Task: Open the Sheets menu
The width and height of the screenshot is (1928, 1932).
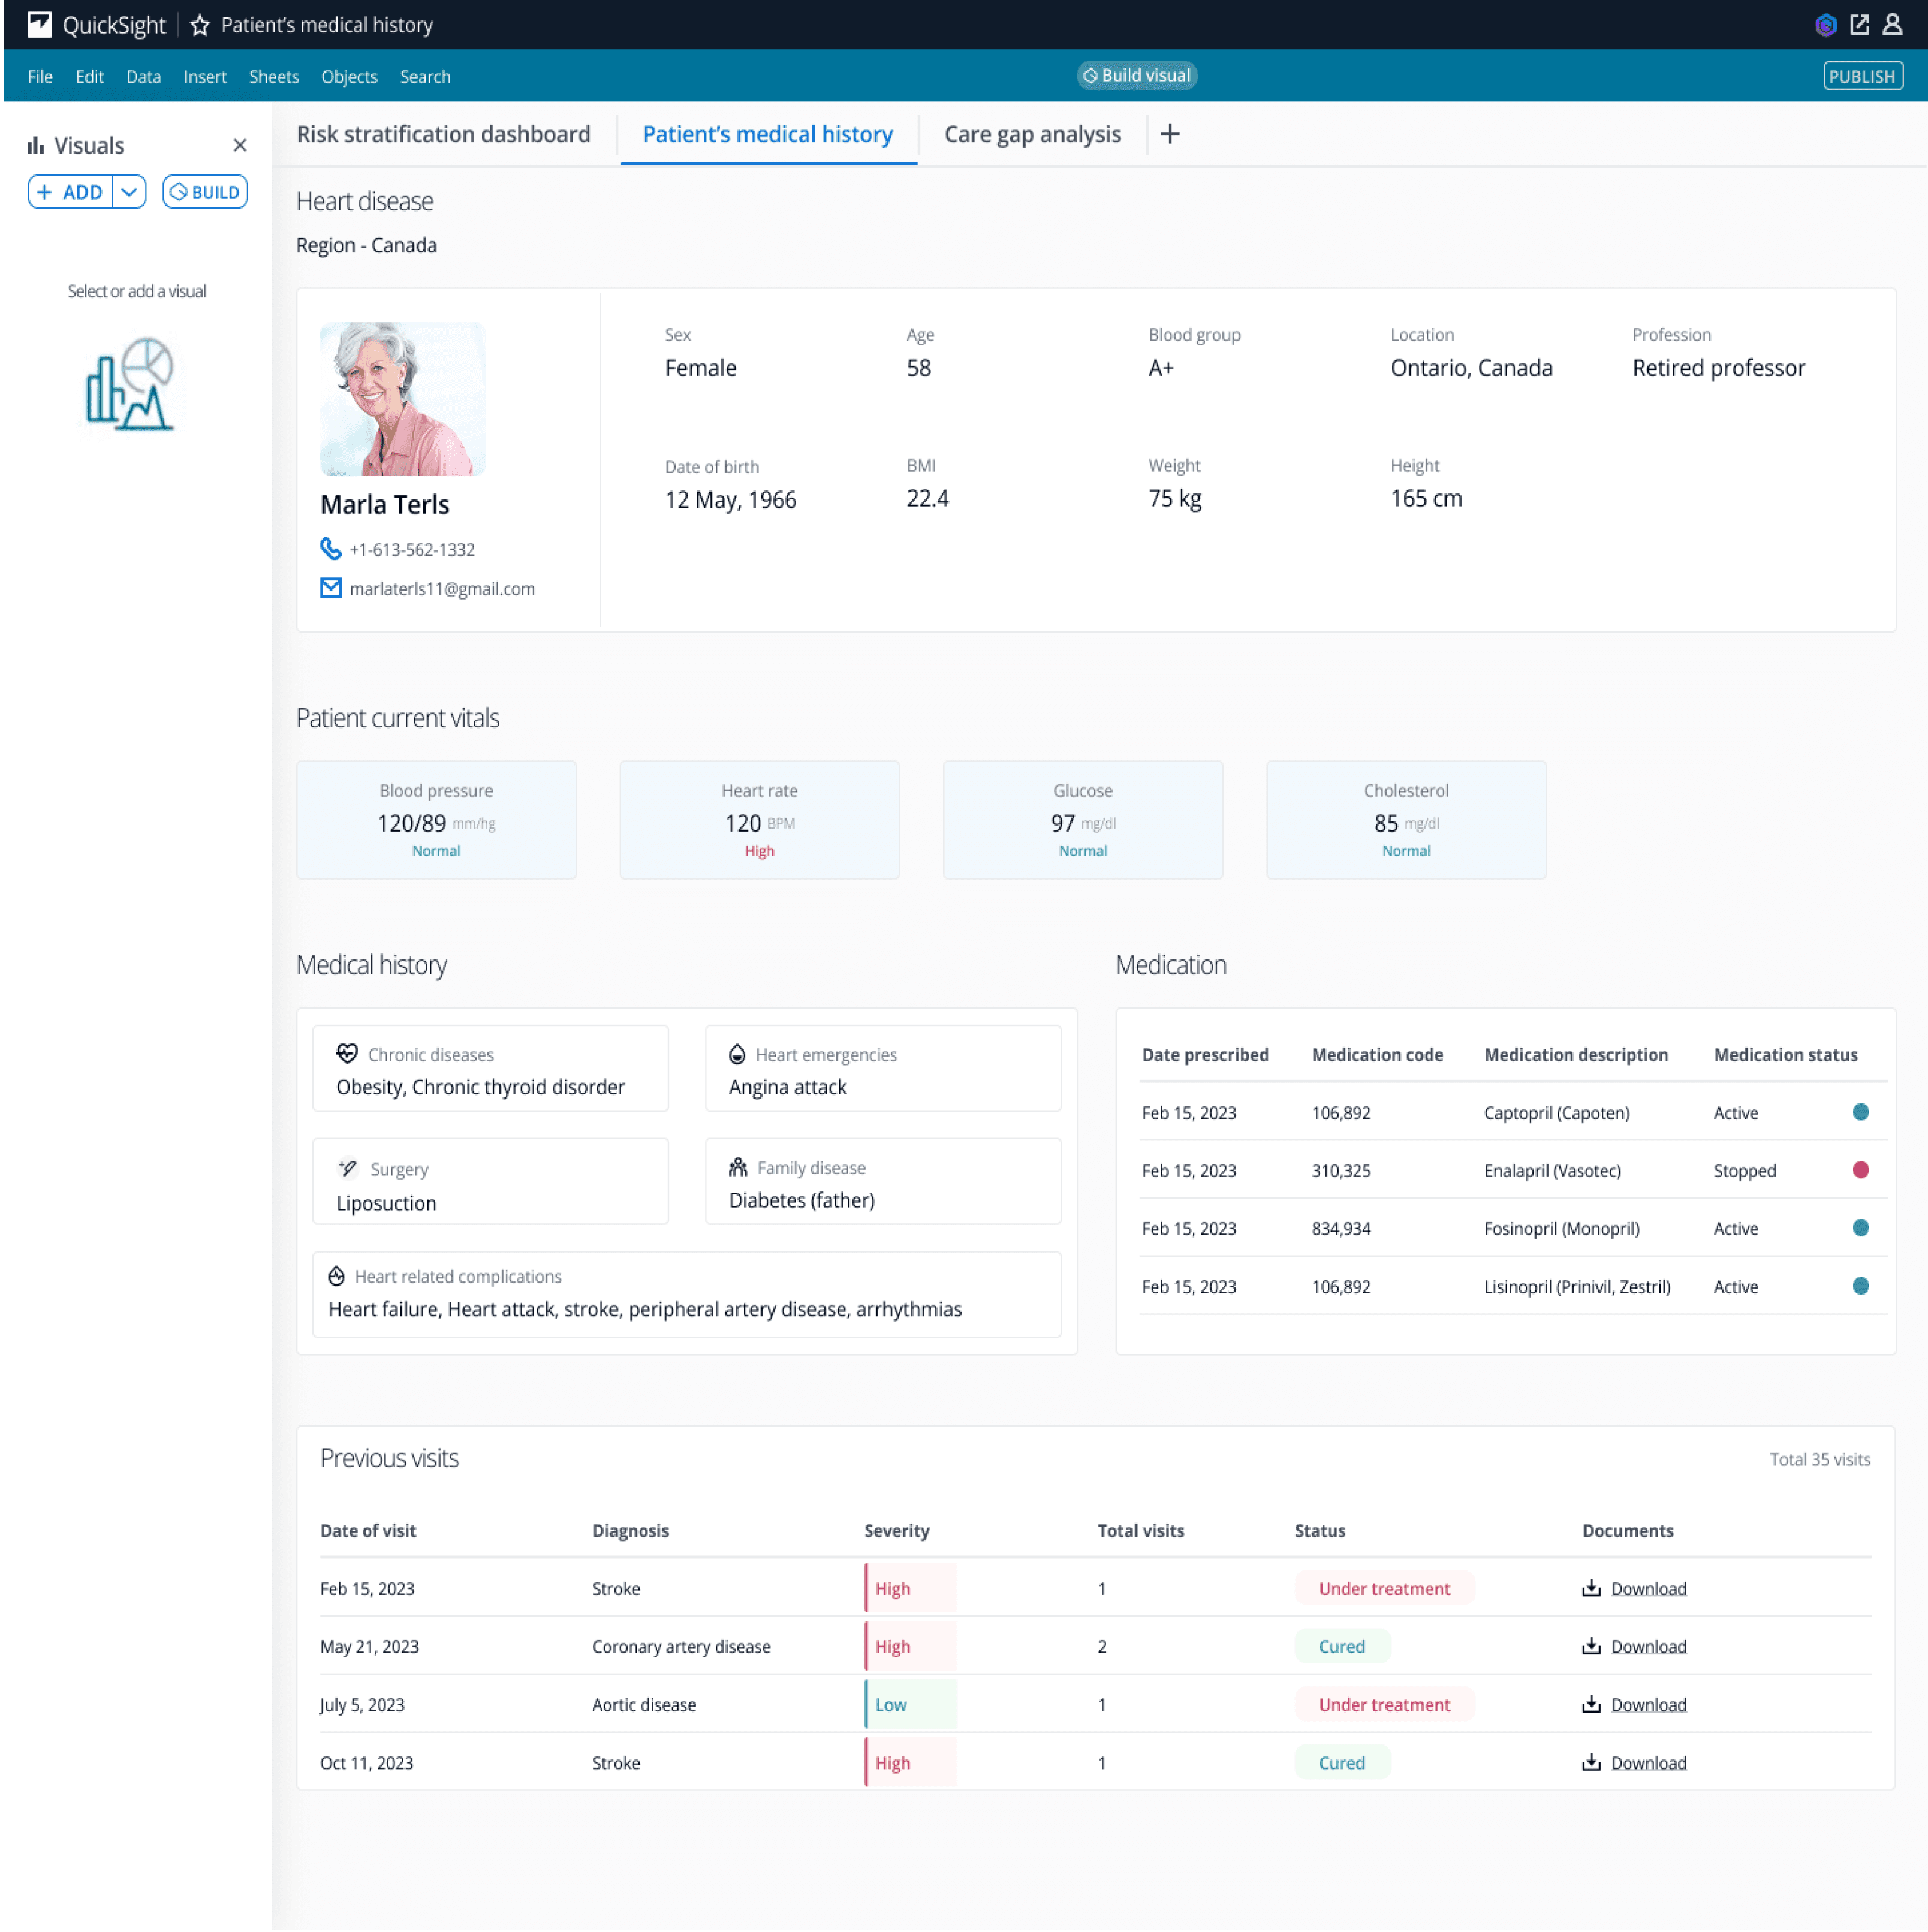Action: point(273,77)
